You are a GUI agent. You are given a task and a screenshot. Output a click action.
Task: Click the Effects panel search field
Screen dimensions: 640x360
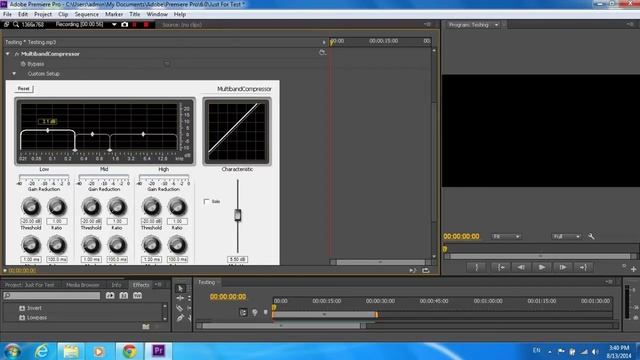(51, 296)
